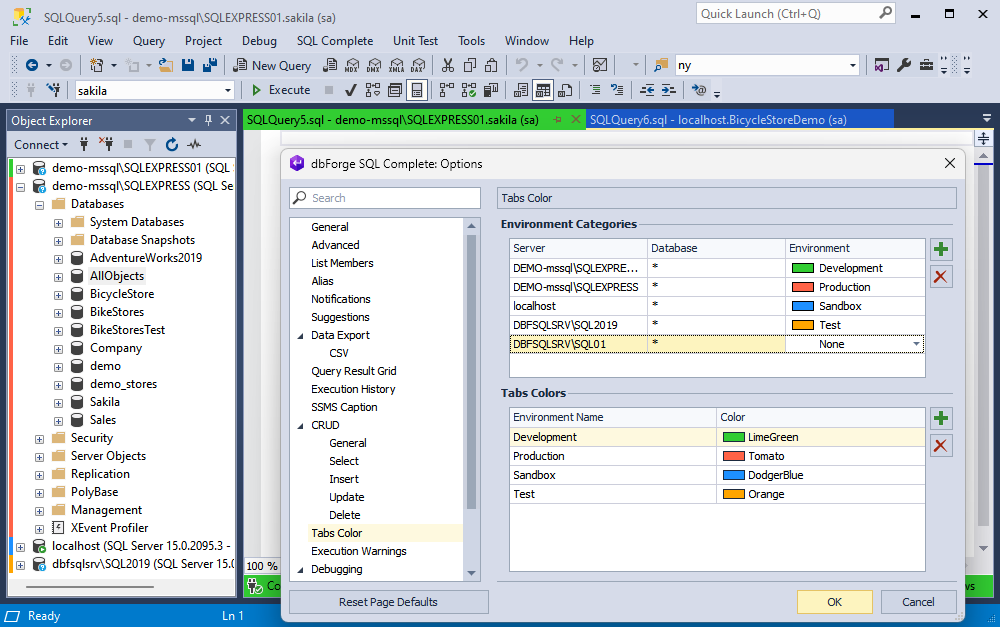Expand the Security folder node
1000x627 pixels.
click(40, 439)
